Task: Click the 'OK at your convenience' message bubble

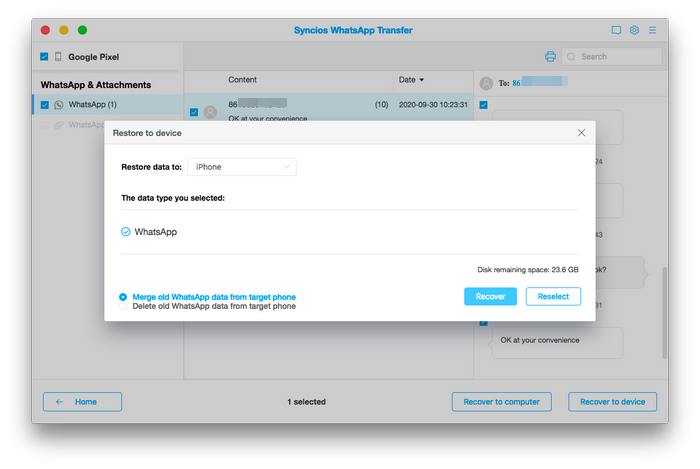Action: [x=557, y=343]
